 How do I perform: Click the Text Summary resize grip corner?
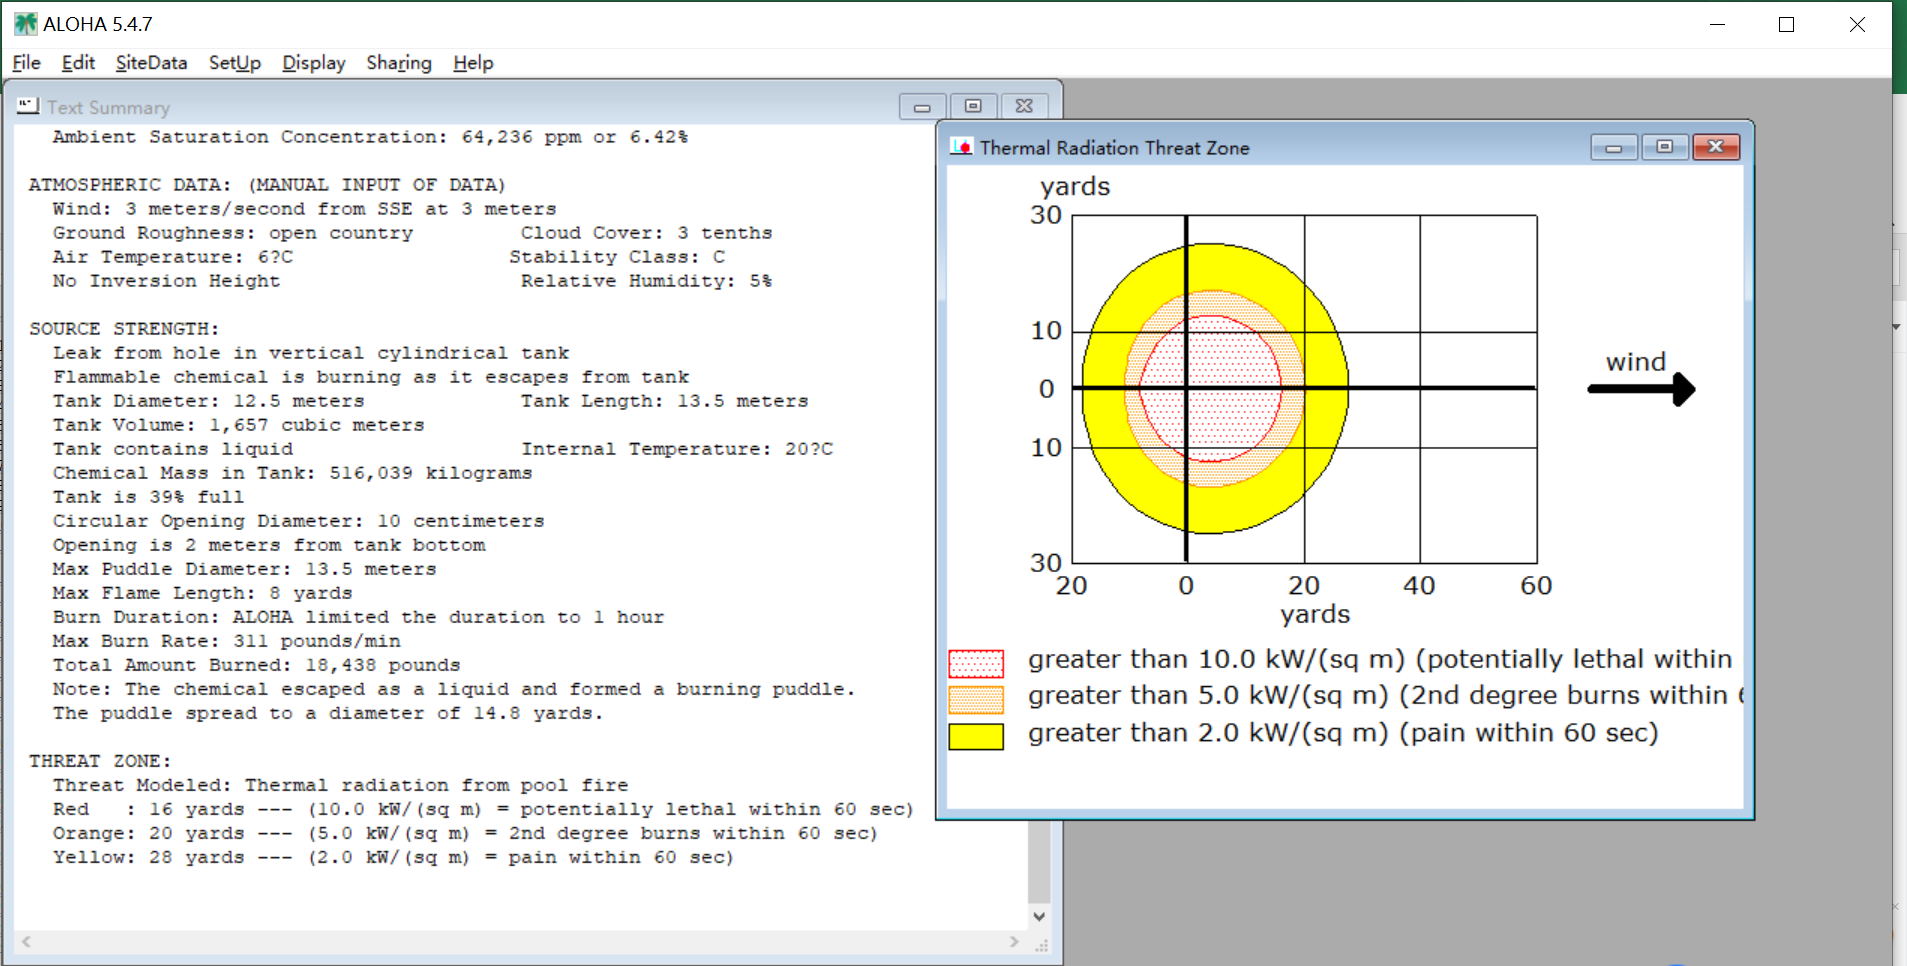pyautogui.click(x=1041, y=944)
